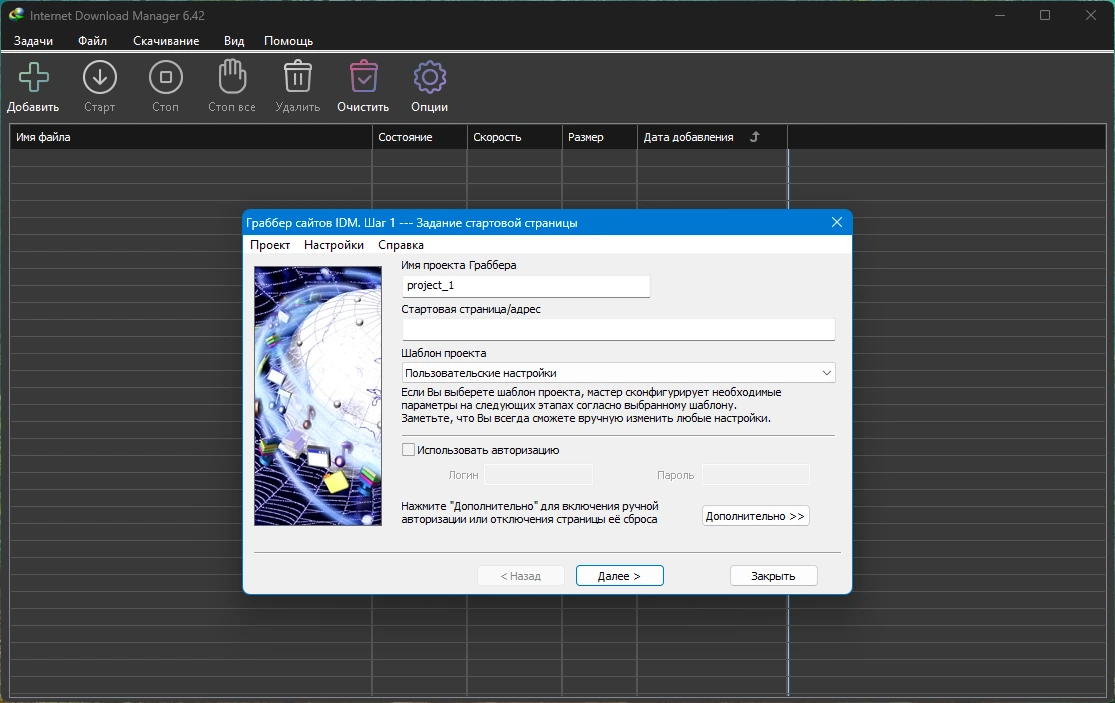Open the Проект menu in grabber dialog
Image resolution: width=1115 pixels, height=703 pixels.
click(x=270, y=245)
